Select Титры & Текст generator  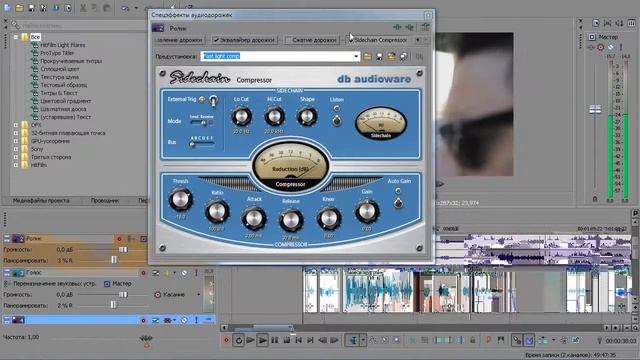point(59,93)
